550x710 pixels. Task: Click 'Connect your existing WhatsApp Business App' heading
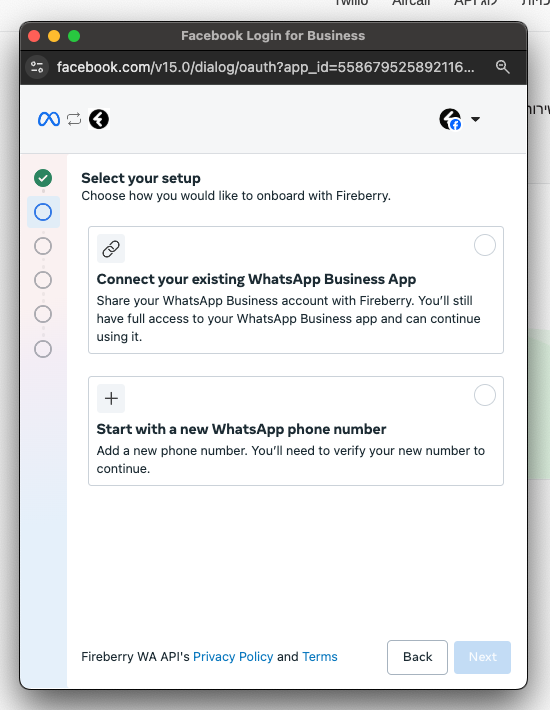pyautogui.click(x=256, y=279)
